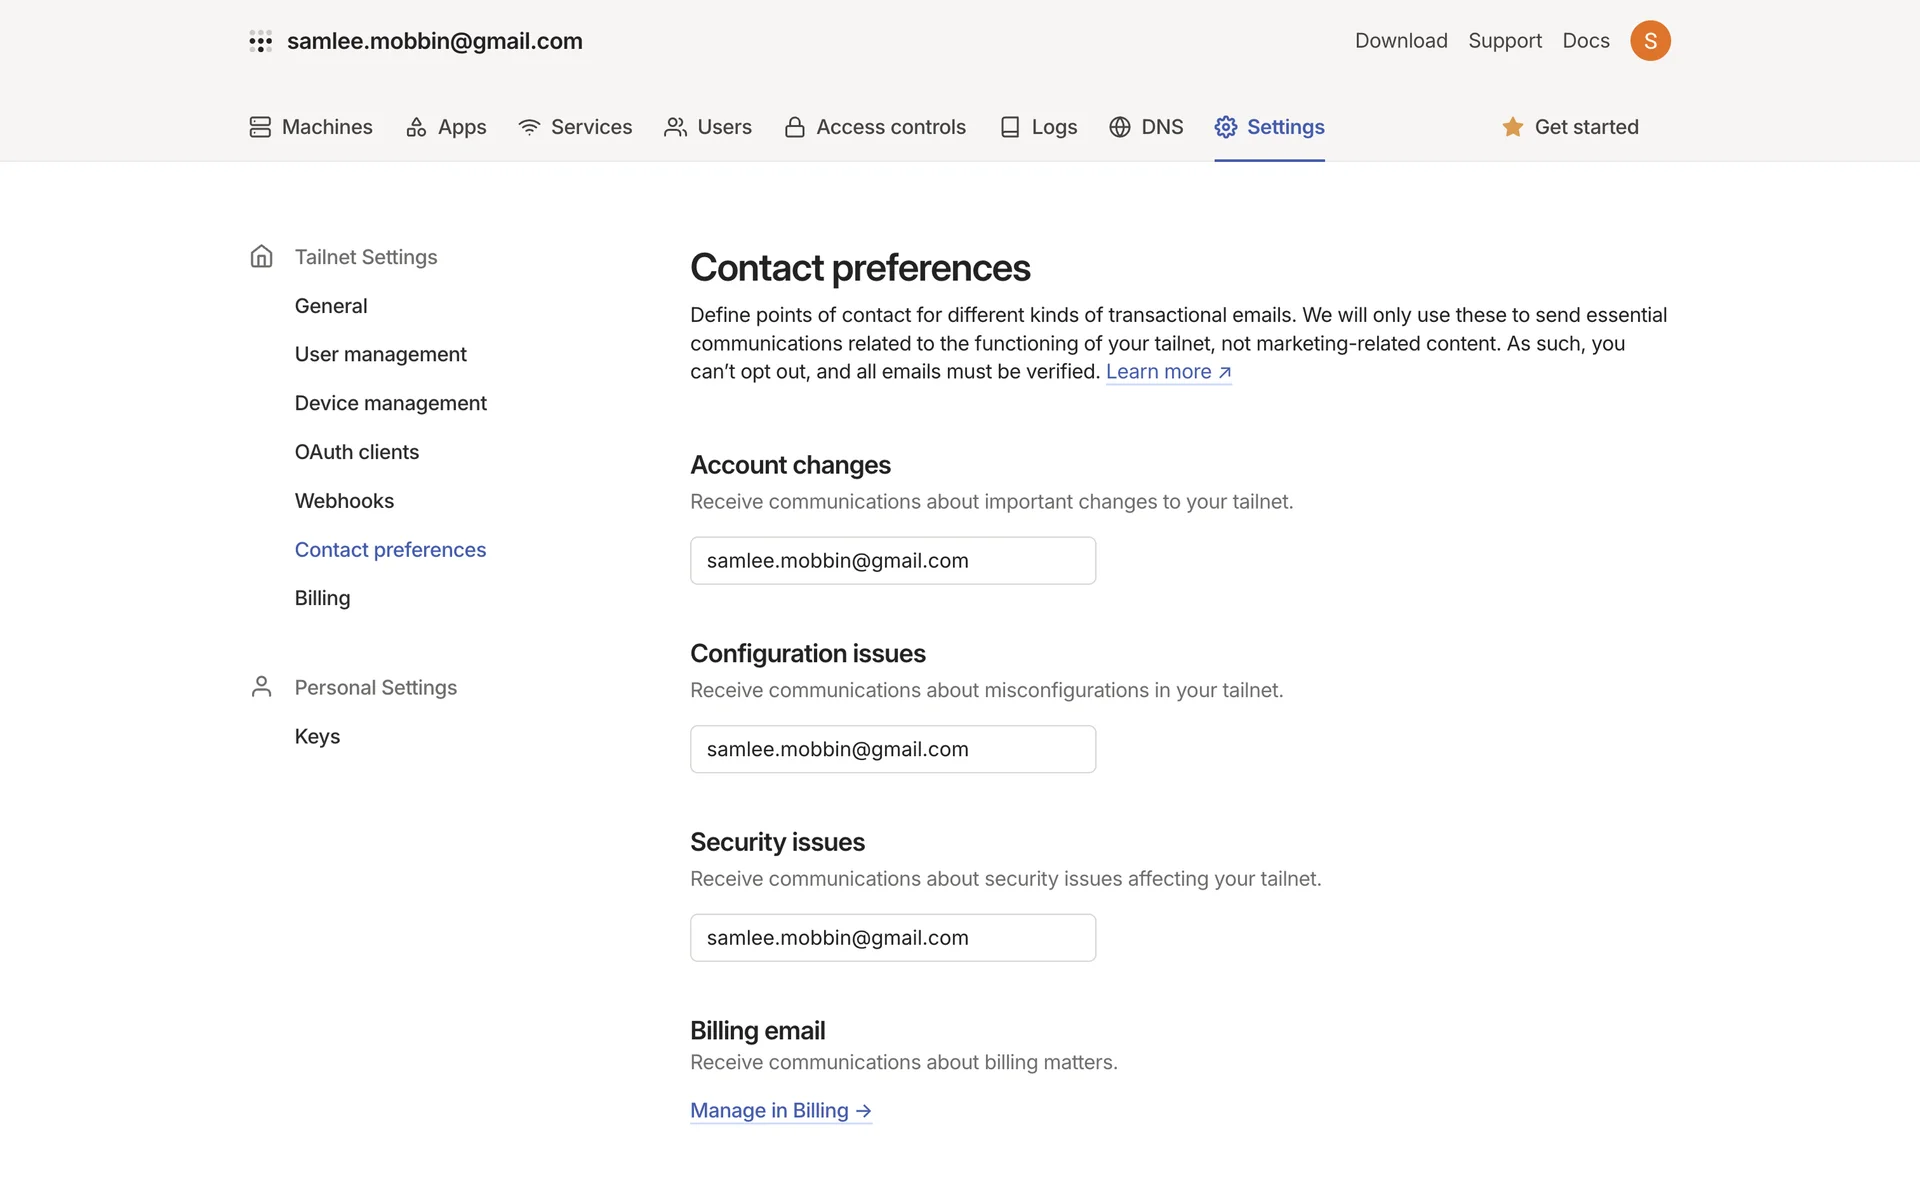The image size is (1920, 1200).
Task: Open the Docs link in header
Action: [x=1586, y=41]
